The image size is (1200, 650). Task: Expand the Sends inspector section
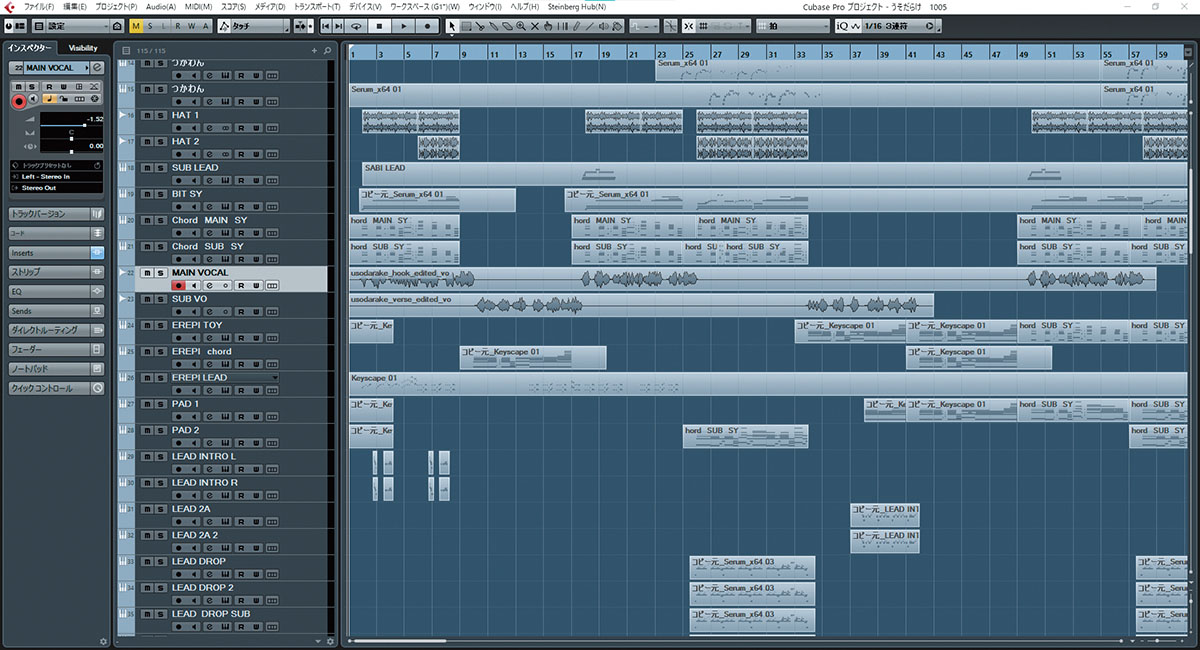point(56,311)
